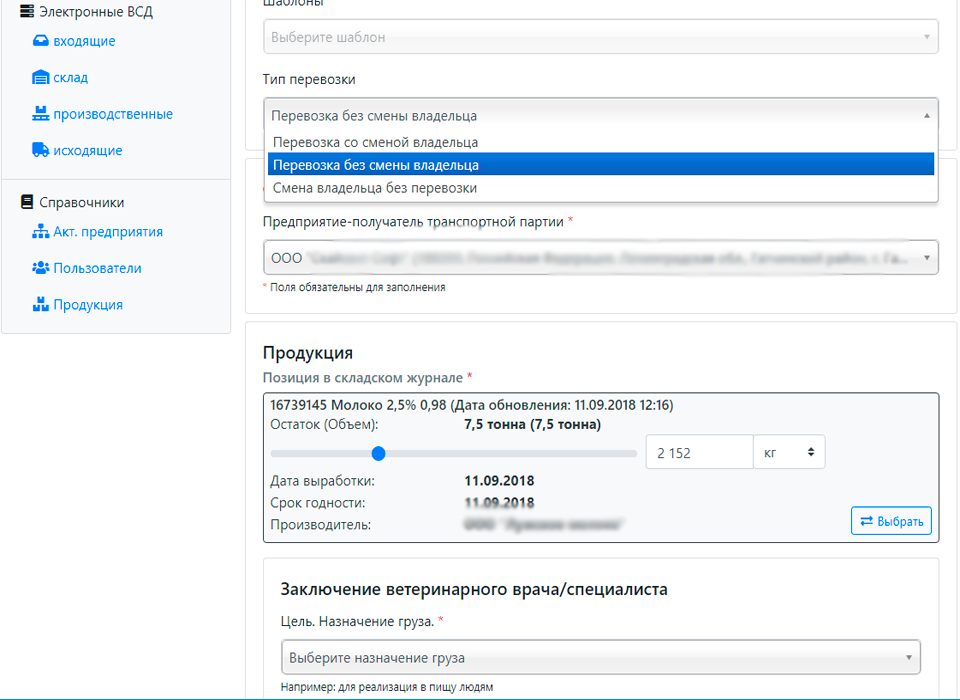Confirm selected 'Перевозка без смены владельца' item
Screen dimensions: 960x700
pos(600,164)
